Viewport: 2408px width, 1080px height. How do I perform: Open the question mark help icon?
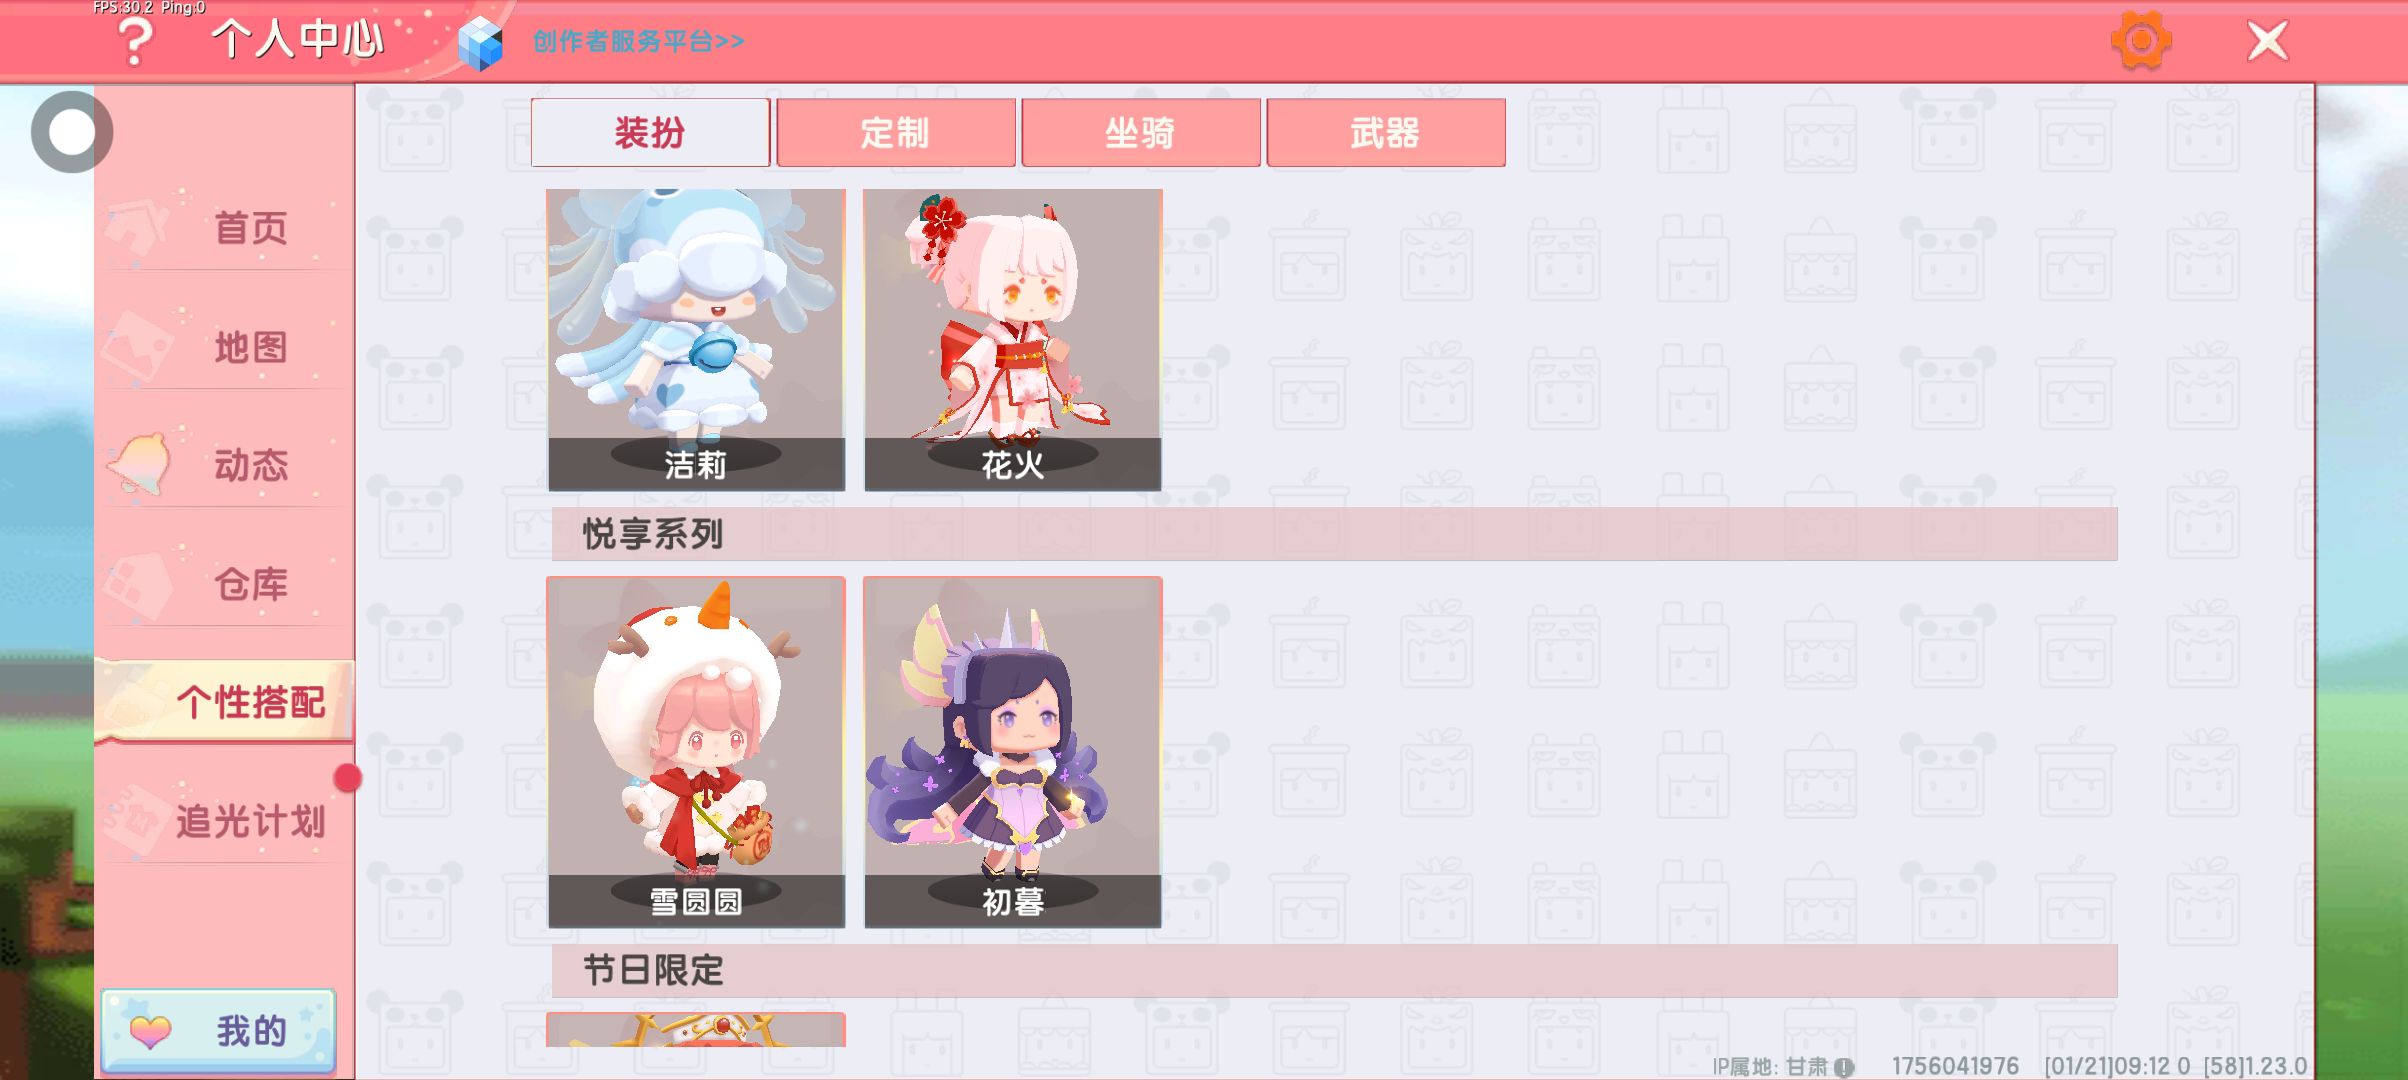[x=135, y=42]
